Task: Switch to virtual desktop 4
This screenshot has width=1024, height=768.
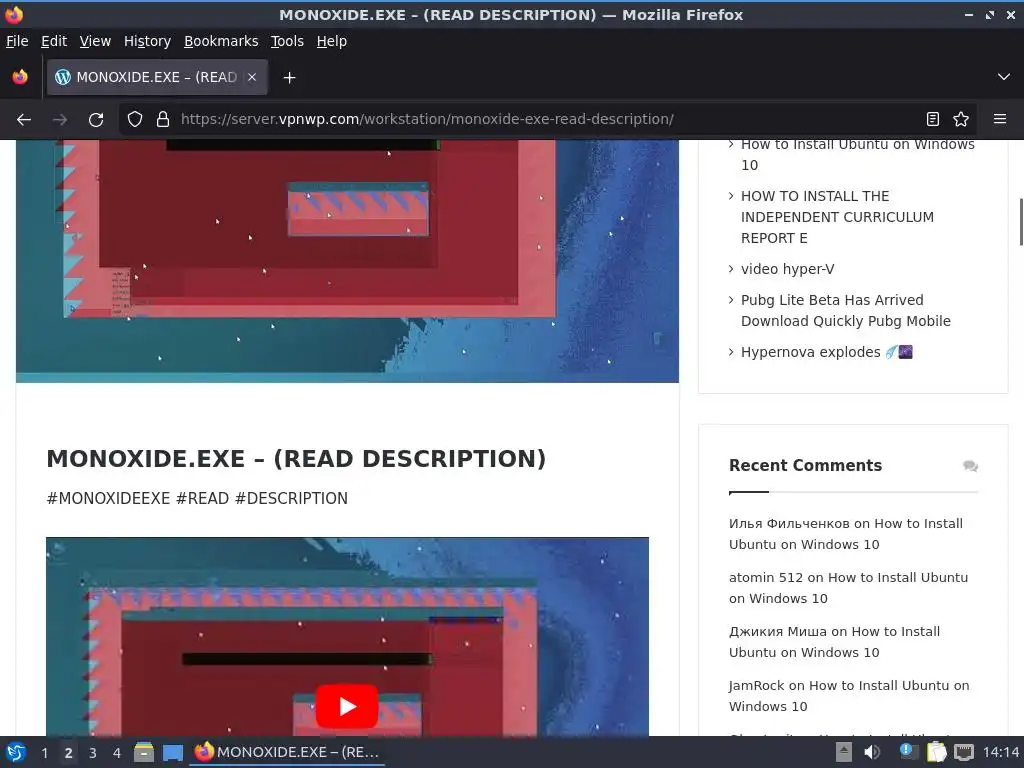Action: click(x=116, y=753)
